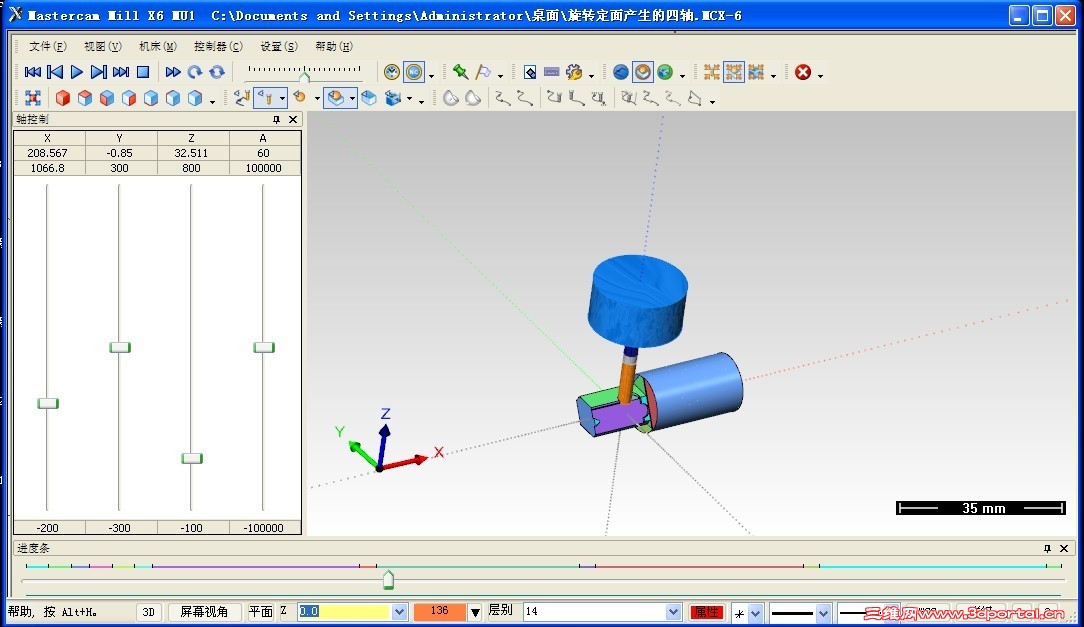Open the 视图(V) View menu
1084x627 pixels.
pyautogui.click(x=102, y=46)
